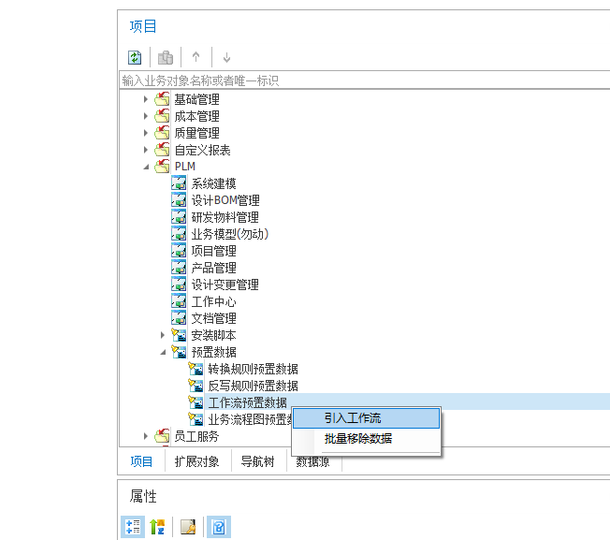The height and width of the screenshot is (540, 610).
Task: Choose 引入工作流 from context menu
Action: pos(366,418)
